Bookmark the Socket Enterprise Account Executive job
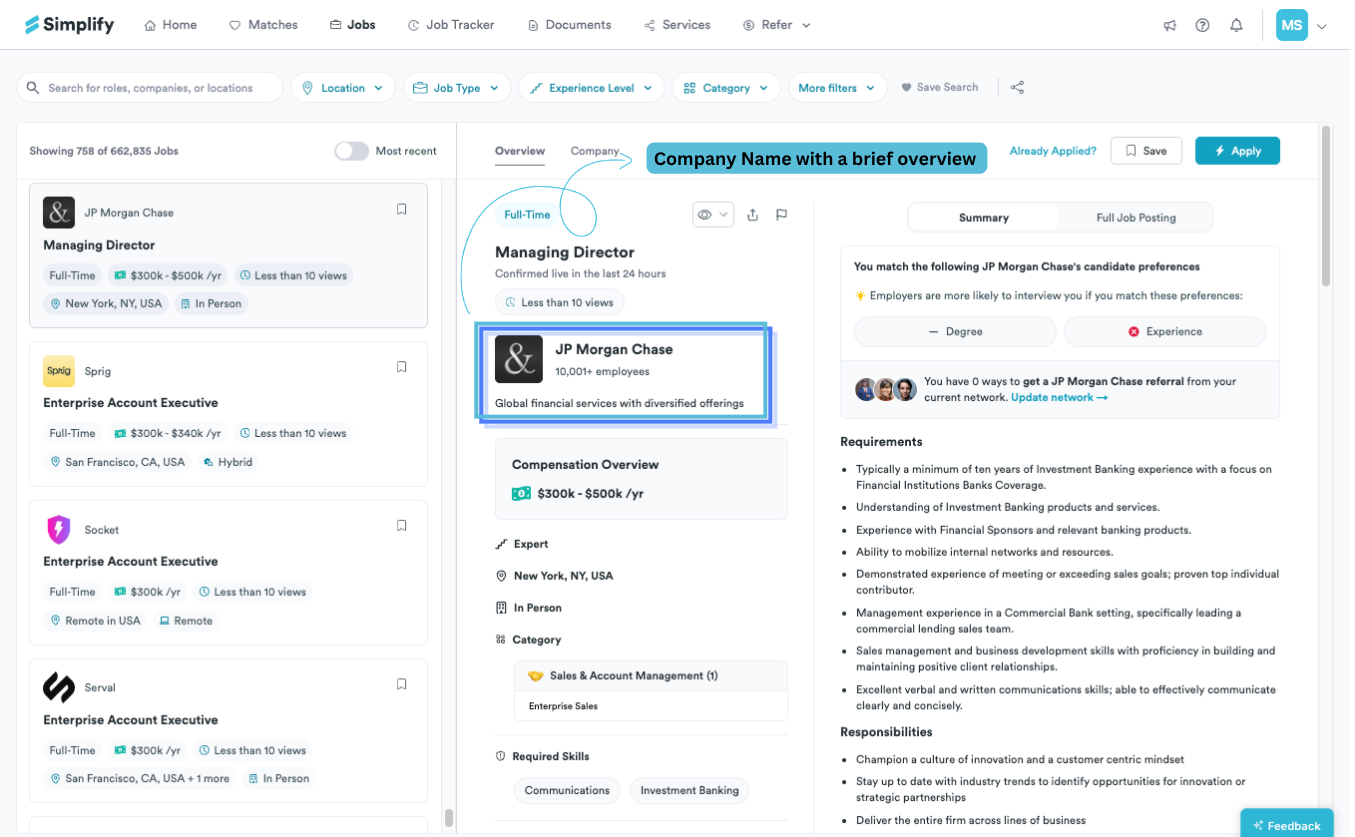 click(x=402, y=526)
